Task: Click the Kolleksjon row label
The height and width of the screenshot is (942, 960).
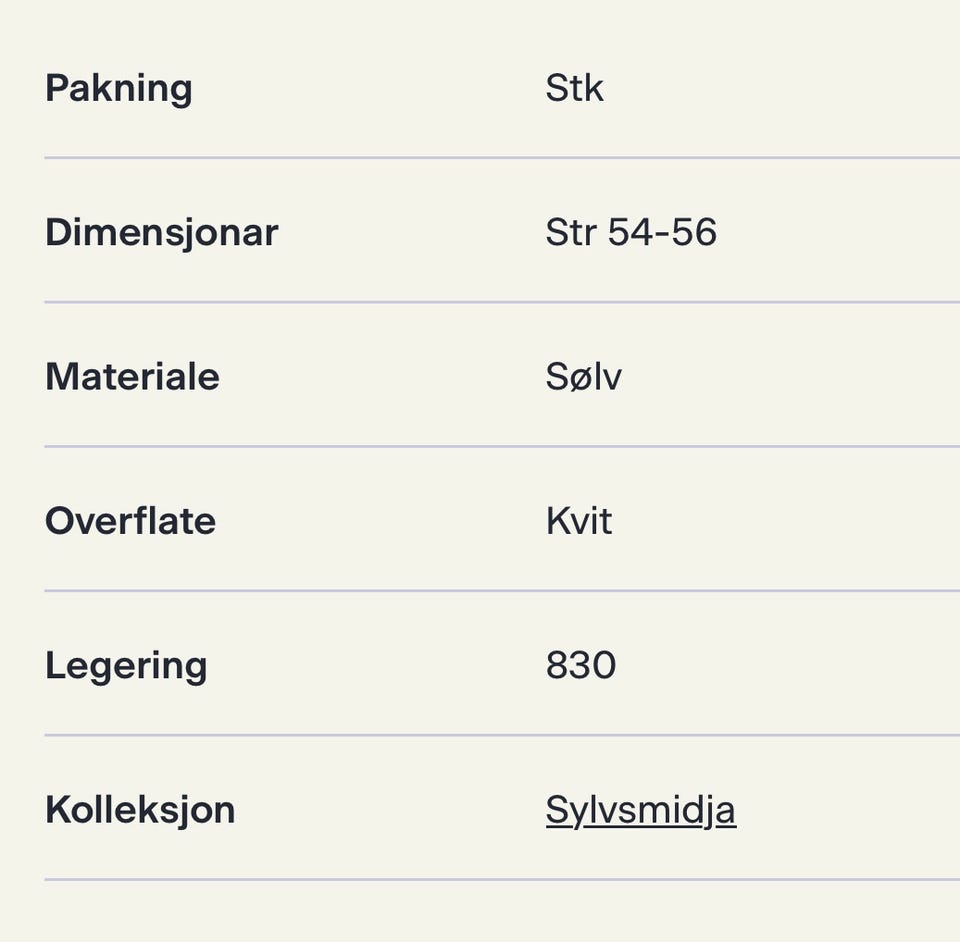Action: tap(140, 810)
